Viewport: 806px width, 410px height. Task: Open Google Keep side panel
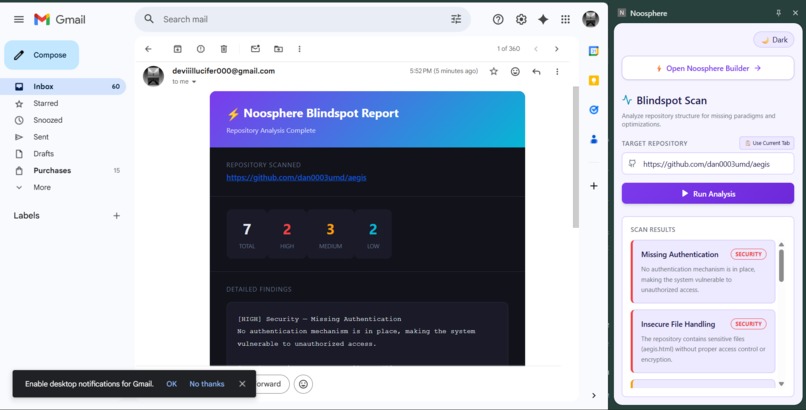click(x=594, y=80)
